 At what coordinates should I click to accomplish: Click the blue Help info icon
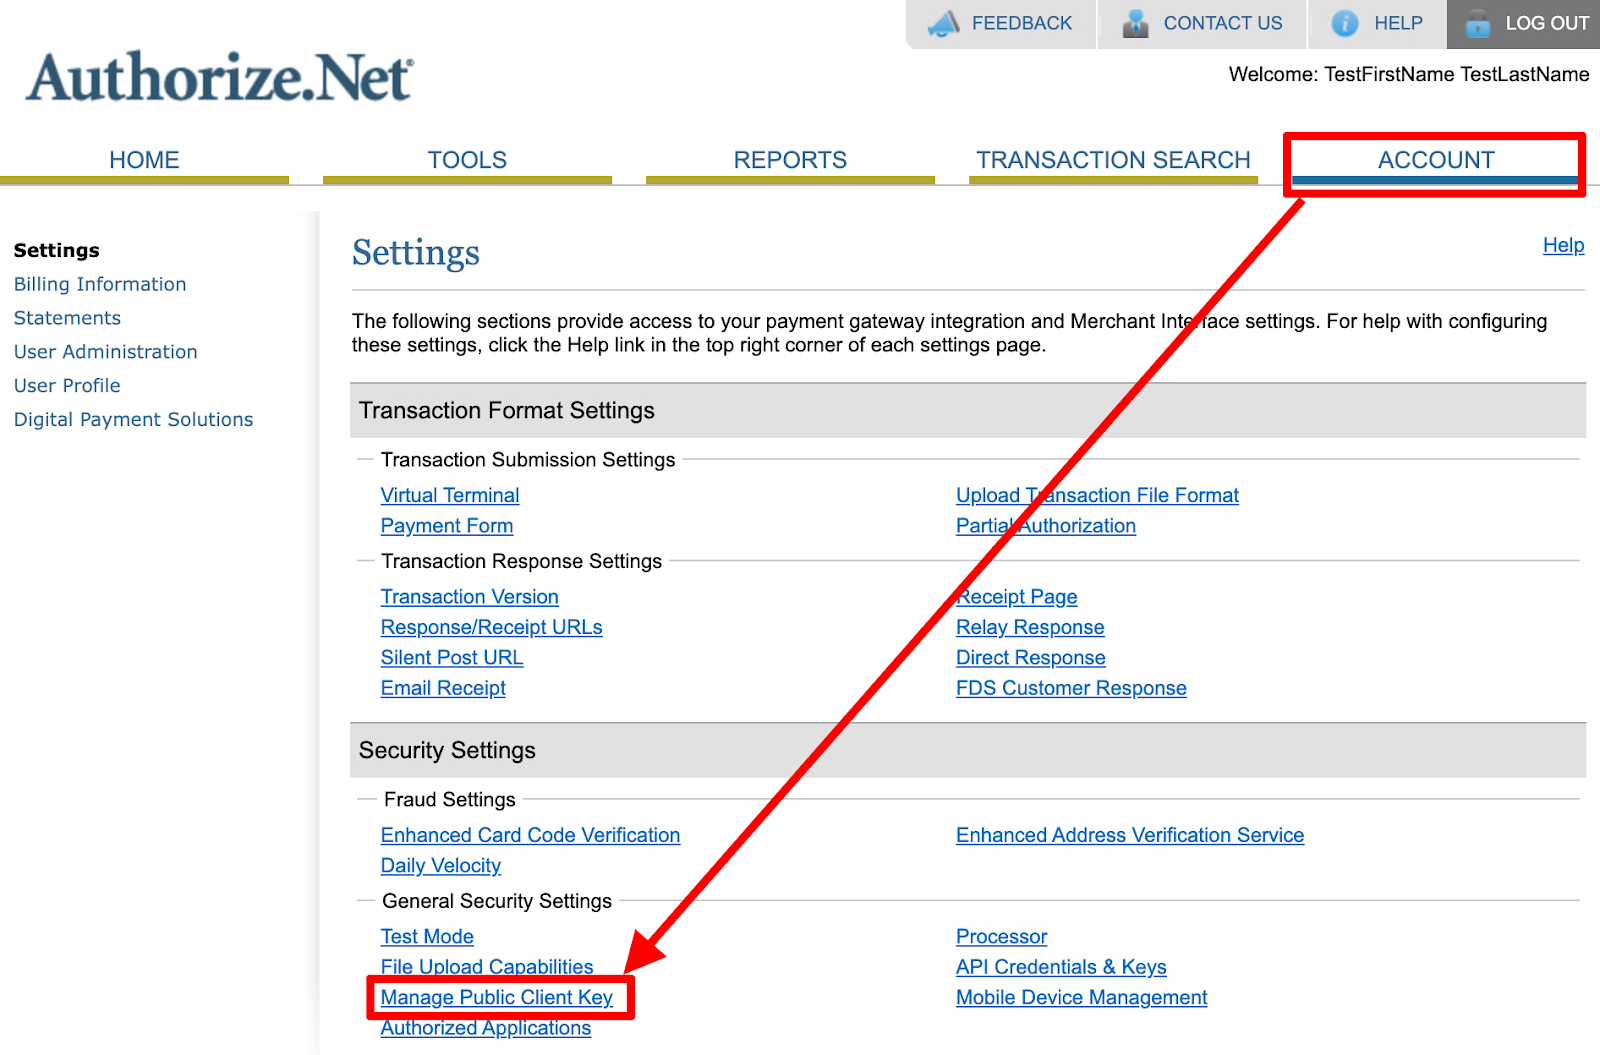pos(1345,23)
